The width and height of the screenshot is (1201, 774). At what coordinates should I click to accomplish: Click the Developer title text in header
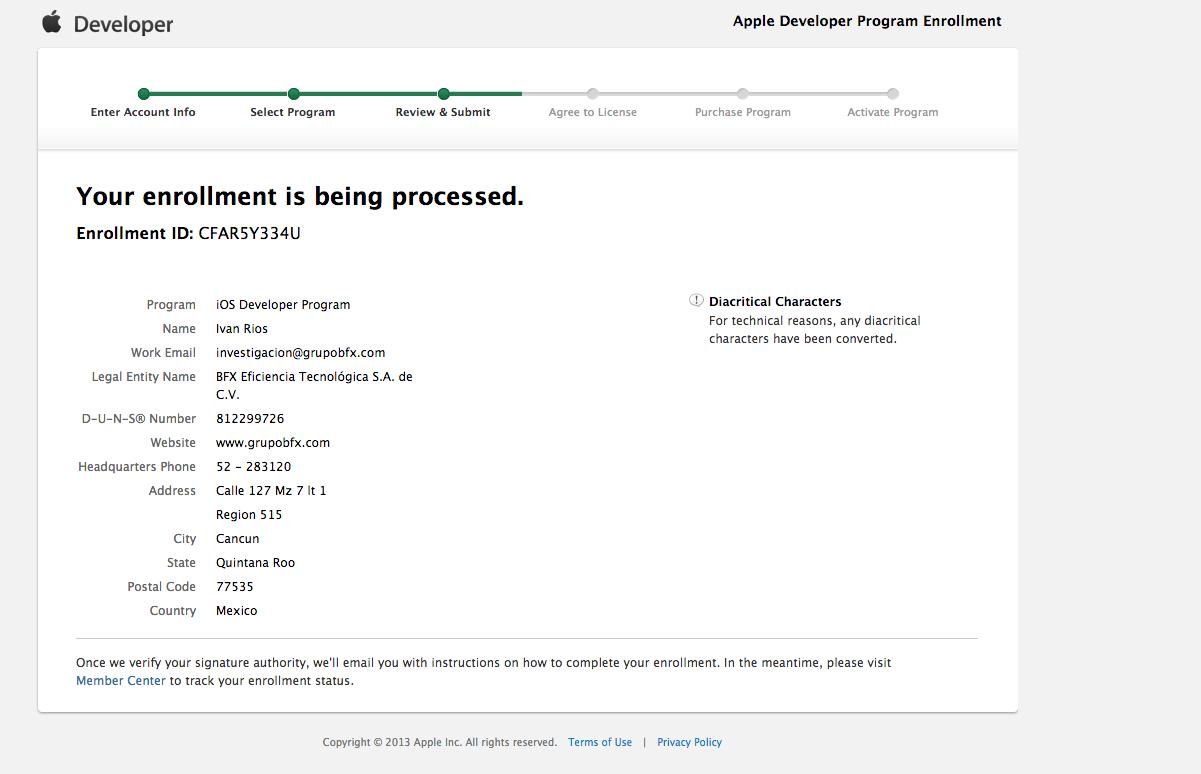pos(123,25)
